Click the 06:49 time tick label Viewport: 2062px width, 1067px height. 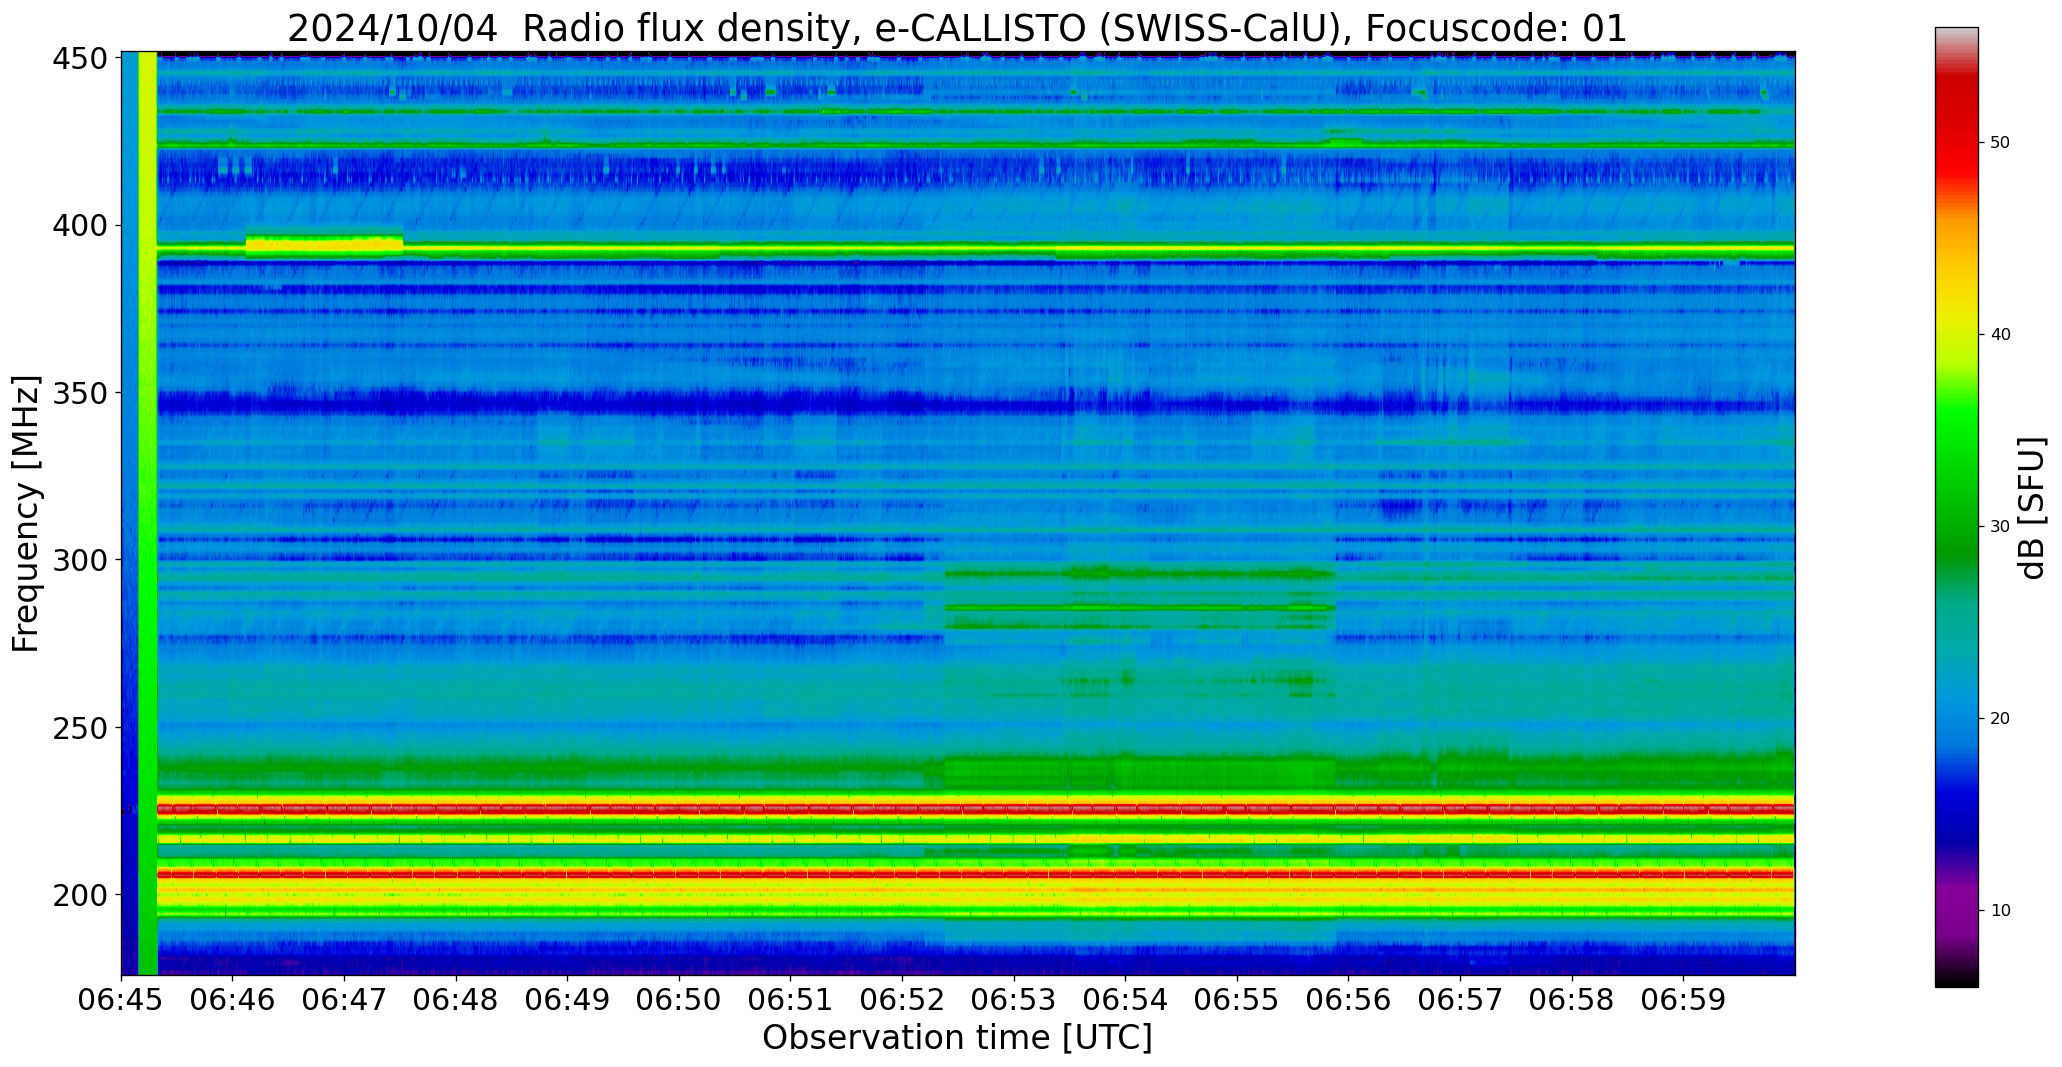click(568, 1000)
